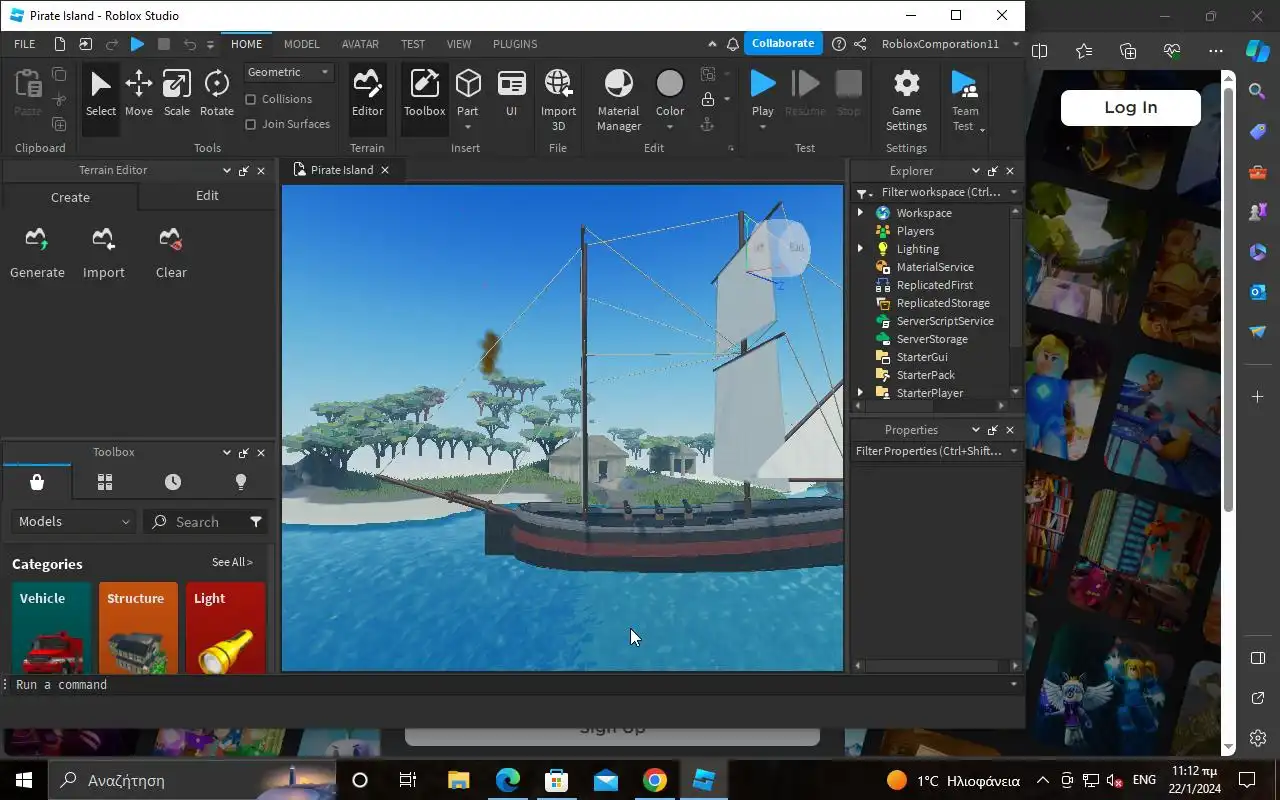Open Toolbox Recent clock tab

click(x=173, y=482)
